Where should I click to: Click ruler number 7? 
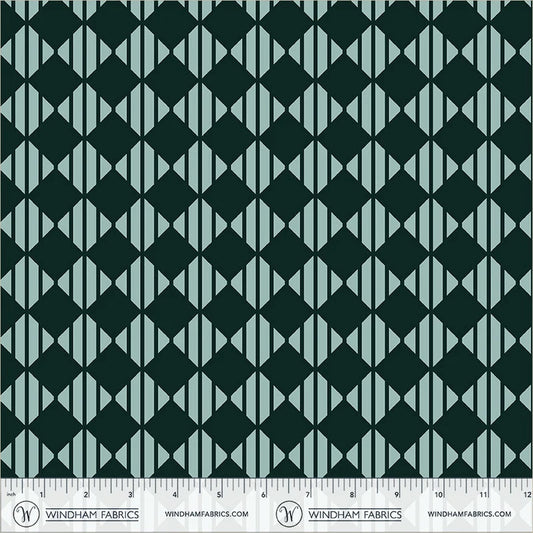click(x=308, y=495)
